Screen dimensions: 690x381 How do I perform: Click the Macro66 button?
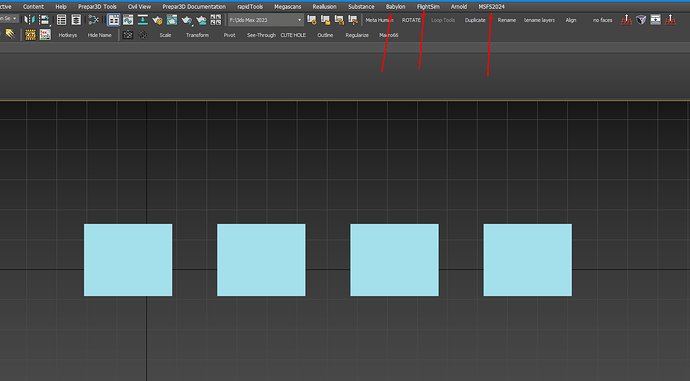389,35
